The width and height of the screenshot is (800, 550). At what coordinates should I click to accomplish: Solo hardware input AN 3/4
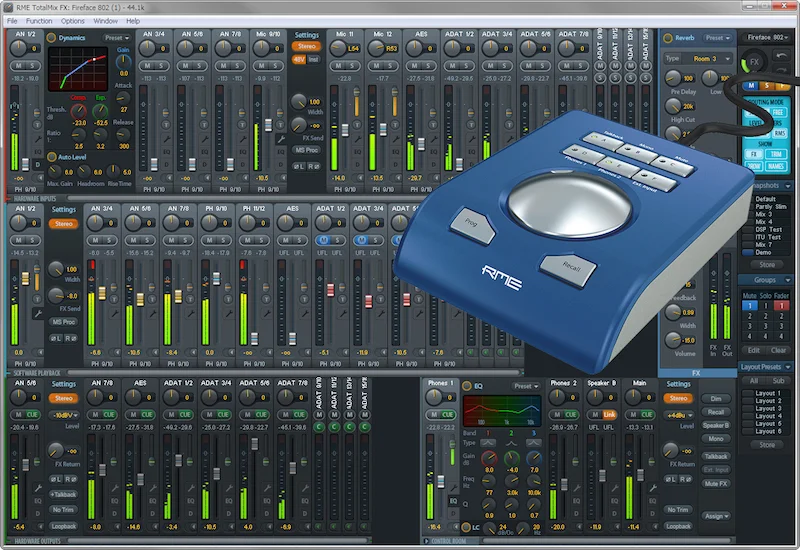pyautogui.click(x=160, y=66)
